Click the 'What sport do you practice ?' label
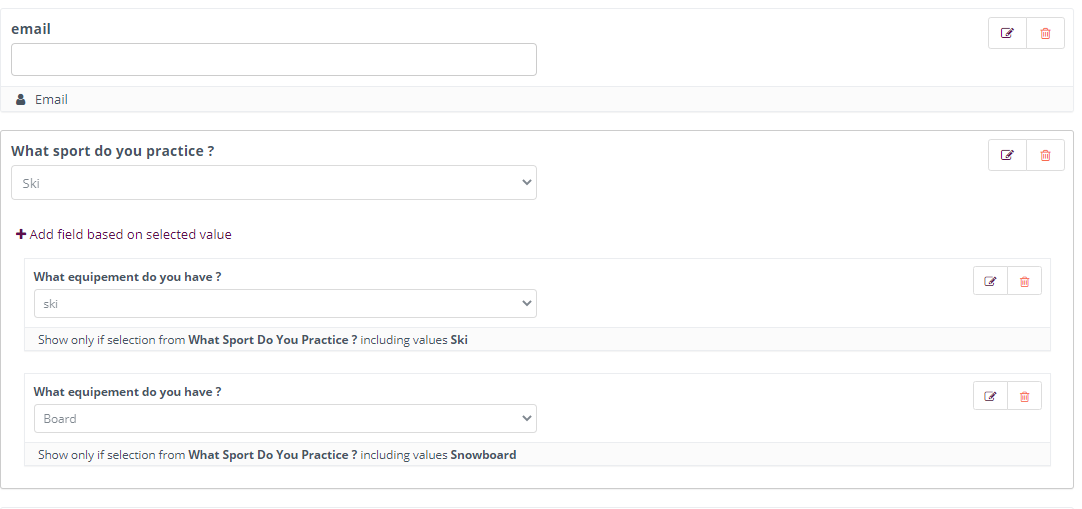 click(x=112, y=151)
